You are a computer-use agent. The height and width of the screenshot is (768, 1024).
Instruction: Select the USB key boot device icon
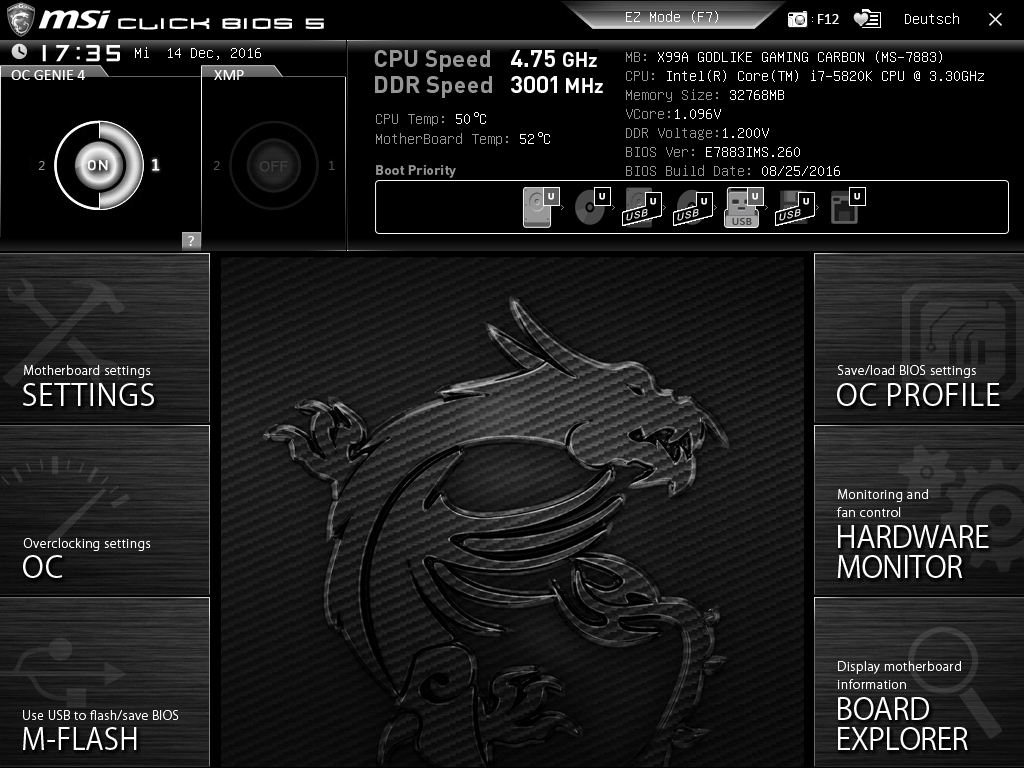pyautogui.click(x=744, y=207)
